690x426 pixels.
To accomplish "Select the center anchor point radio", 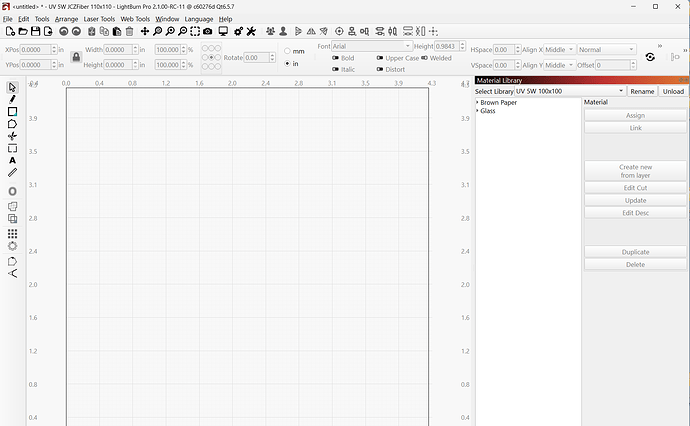I will (211, 57).
